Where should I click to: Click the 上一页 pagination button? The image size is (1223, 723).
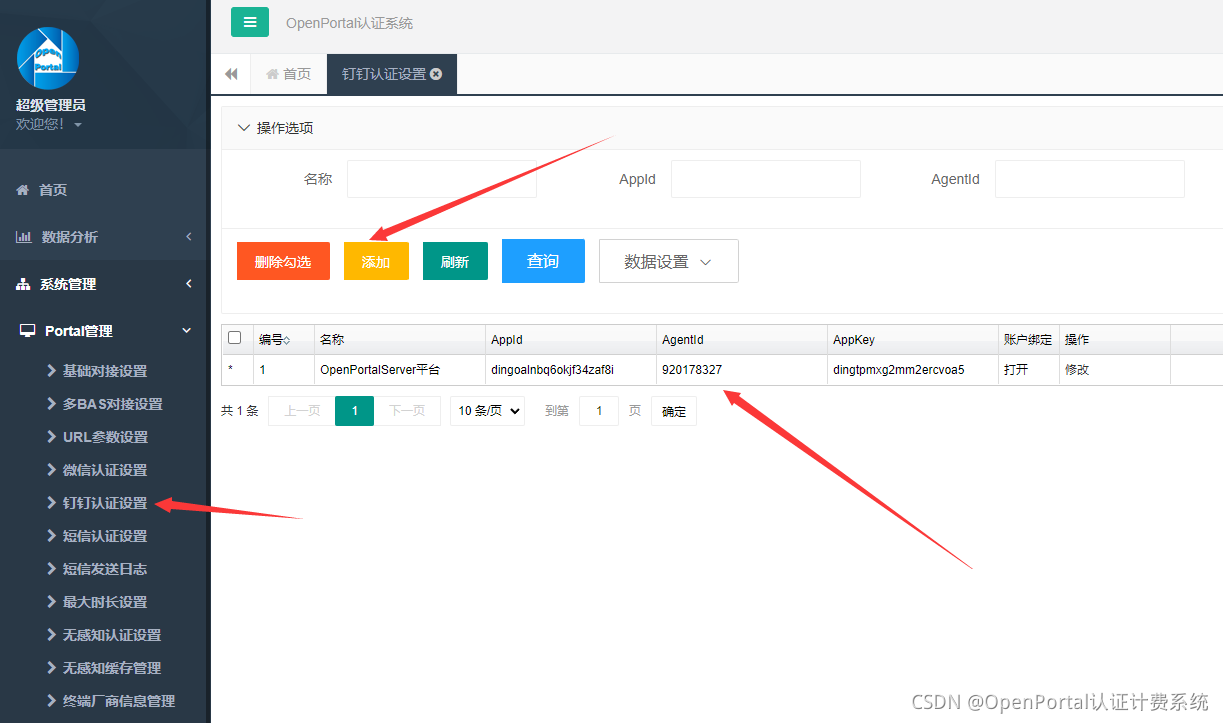301,411
